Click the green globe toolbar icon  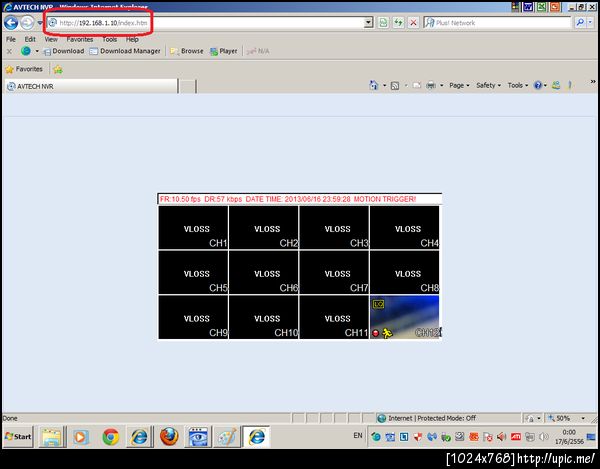[x=26, y=51]
